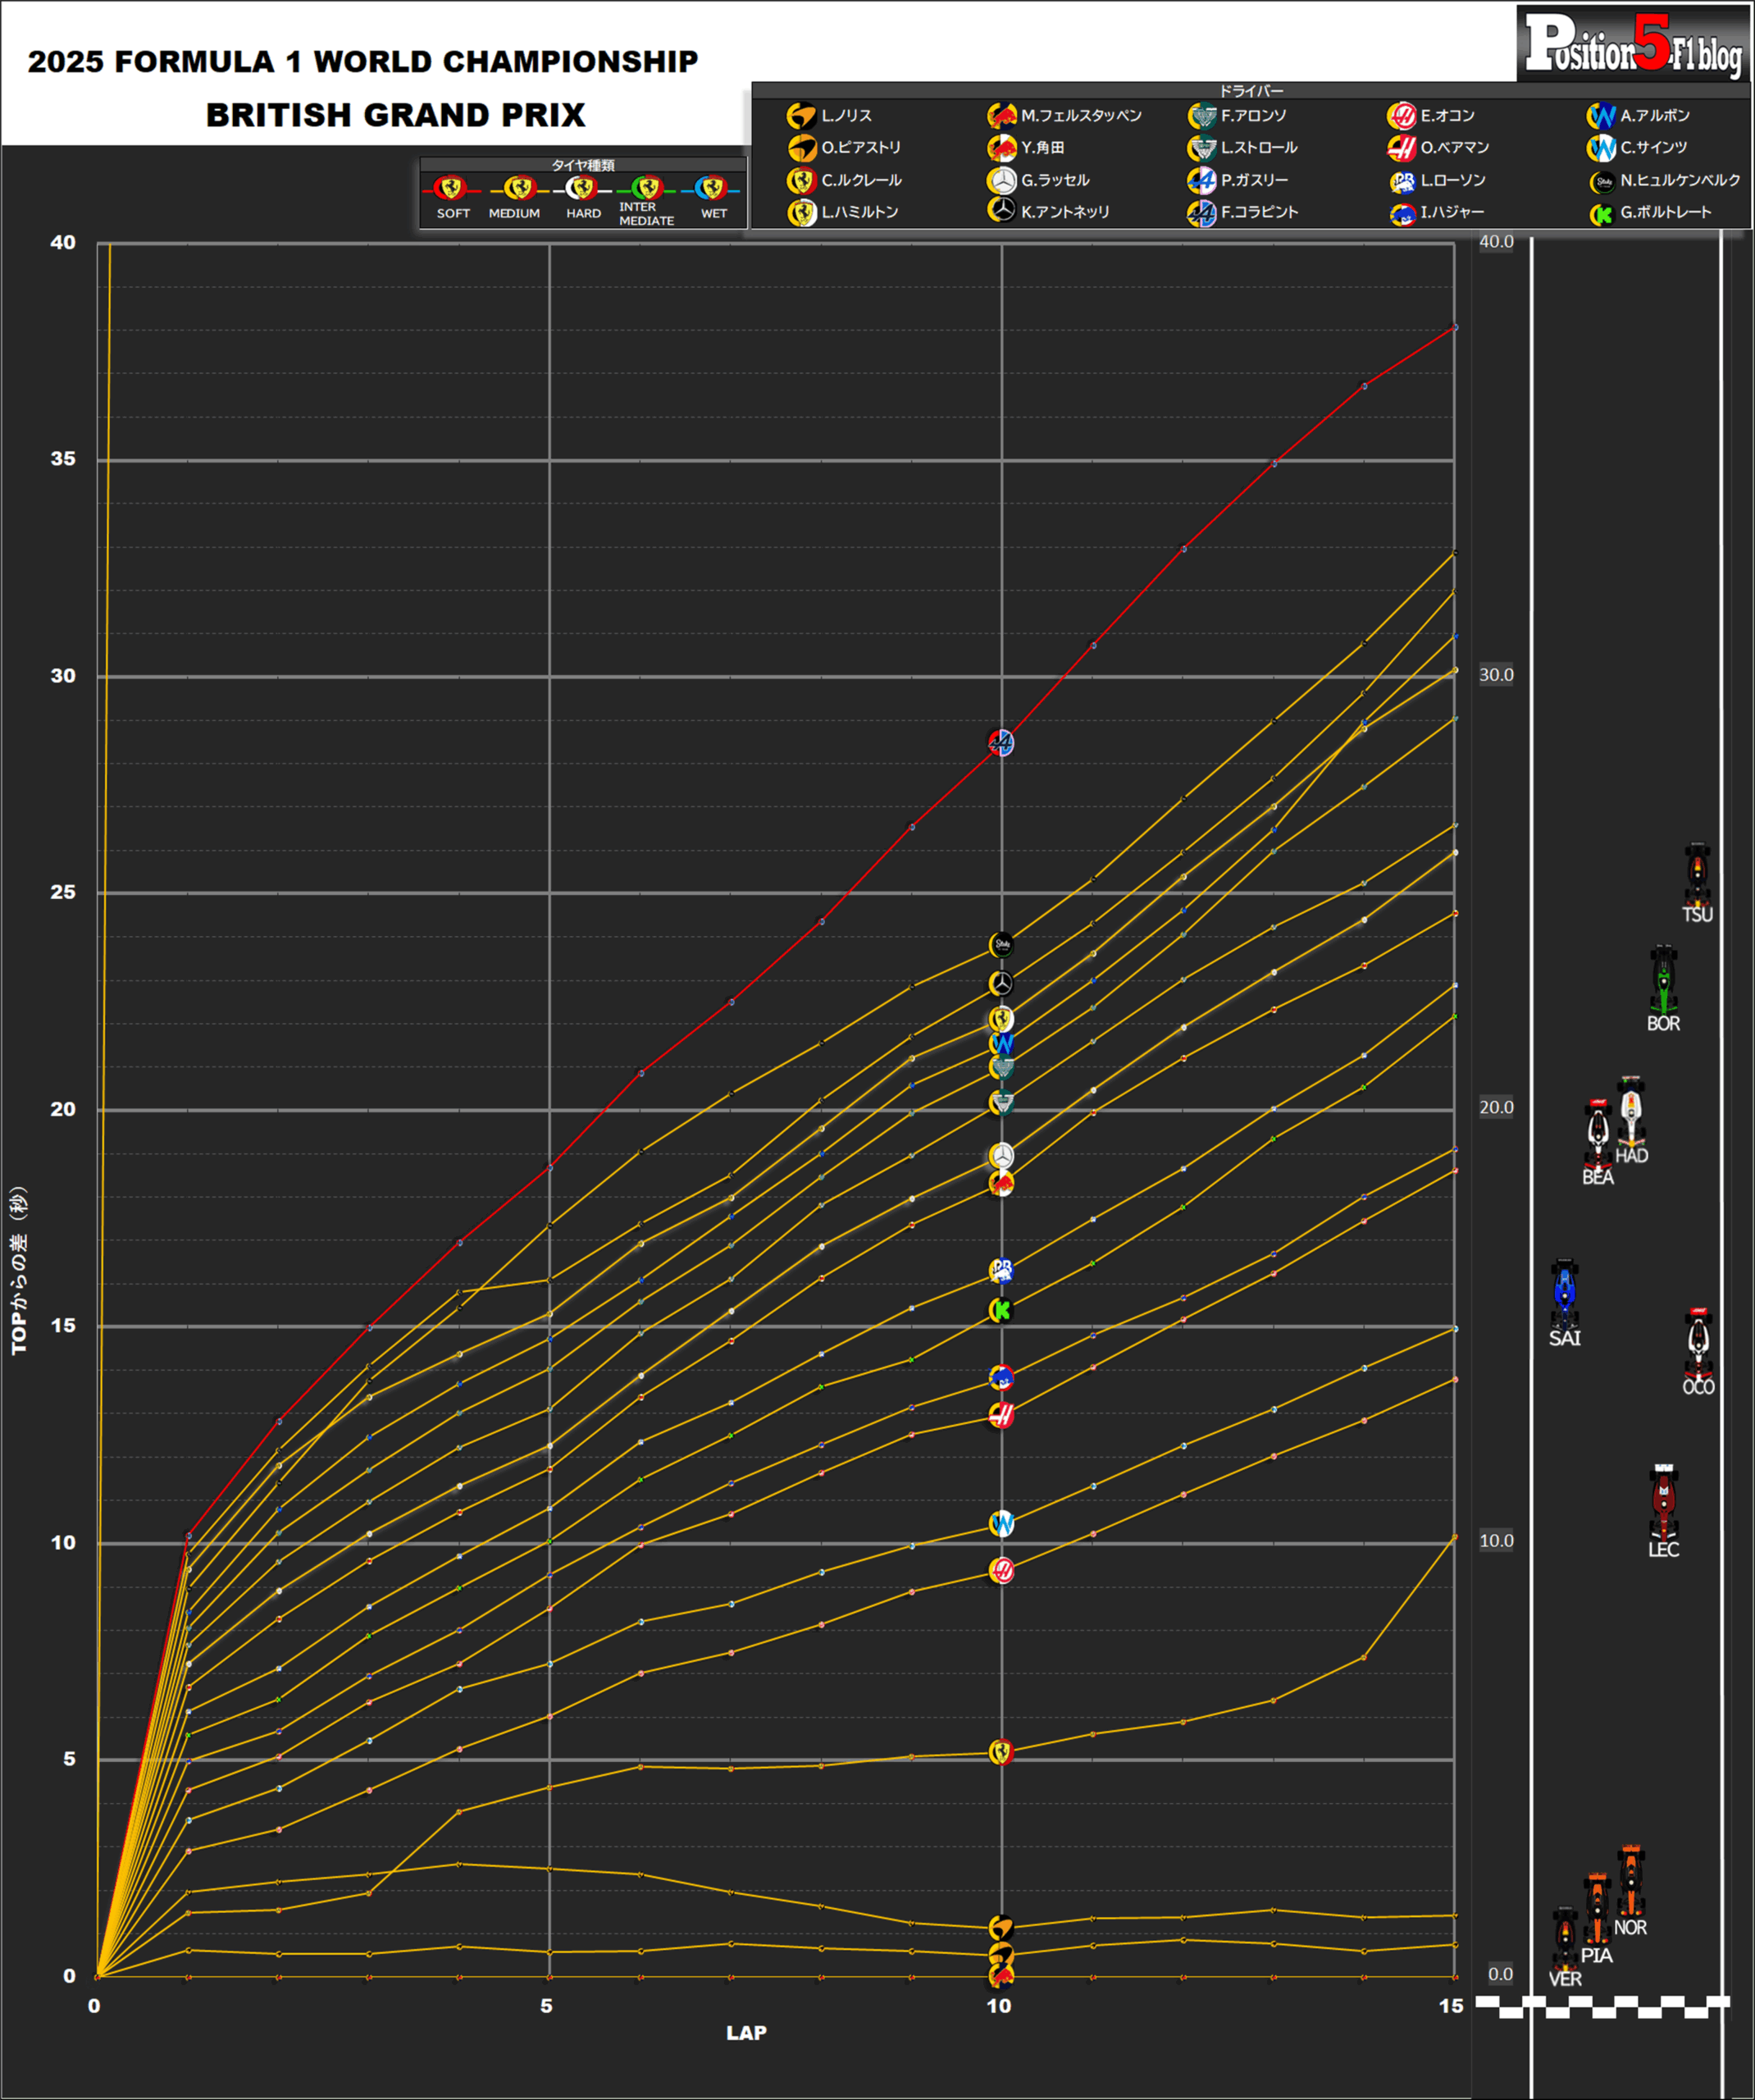Click the M.フェルスタッペン Red Bull legend icon
This screenshot has width=1755, height=2100.
(1001, 116)
